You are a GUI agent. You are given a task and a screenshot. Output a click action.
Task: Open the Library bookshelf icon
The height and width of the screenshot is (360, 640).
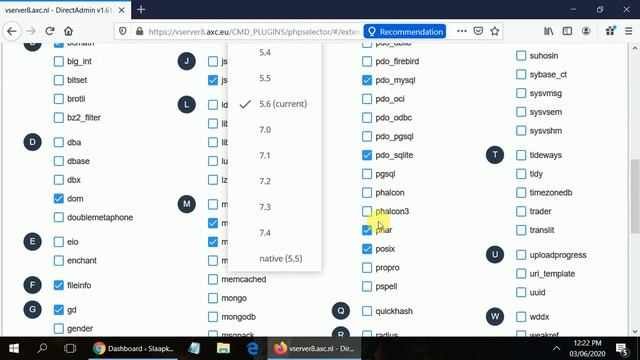click(x=549, y=31)
